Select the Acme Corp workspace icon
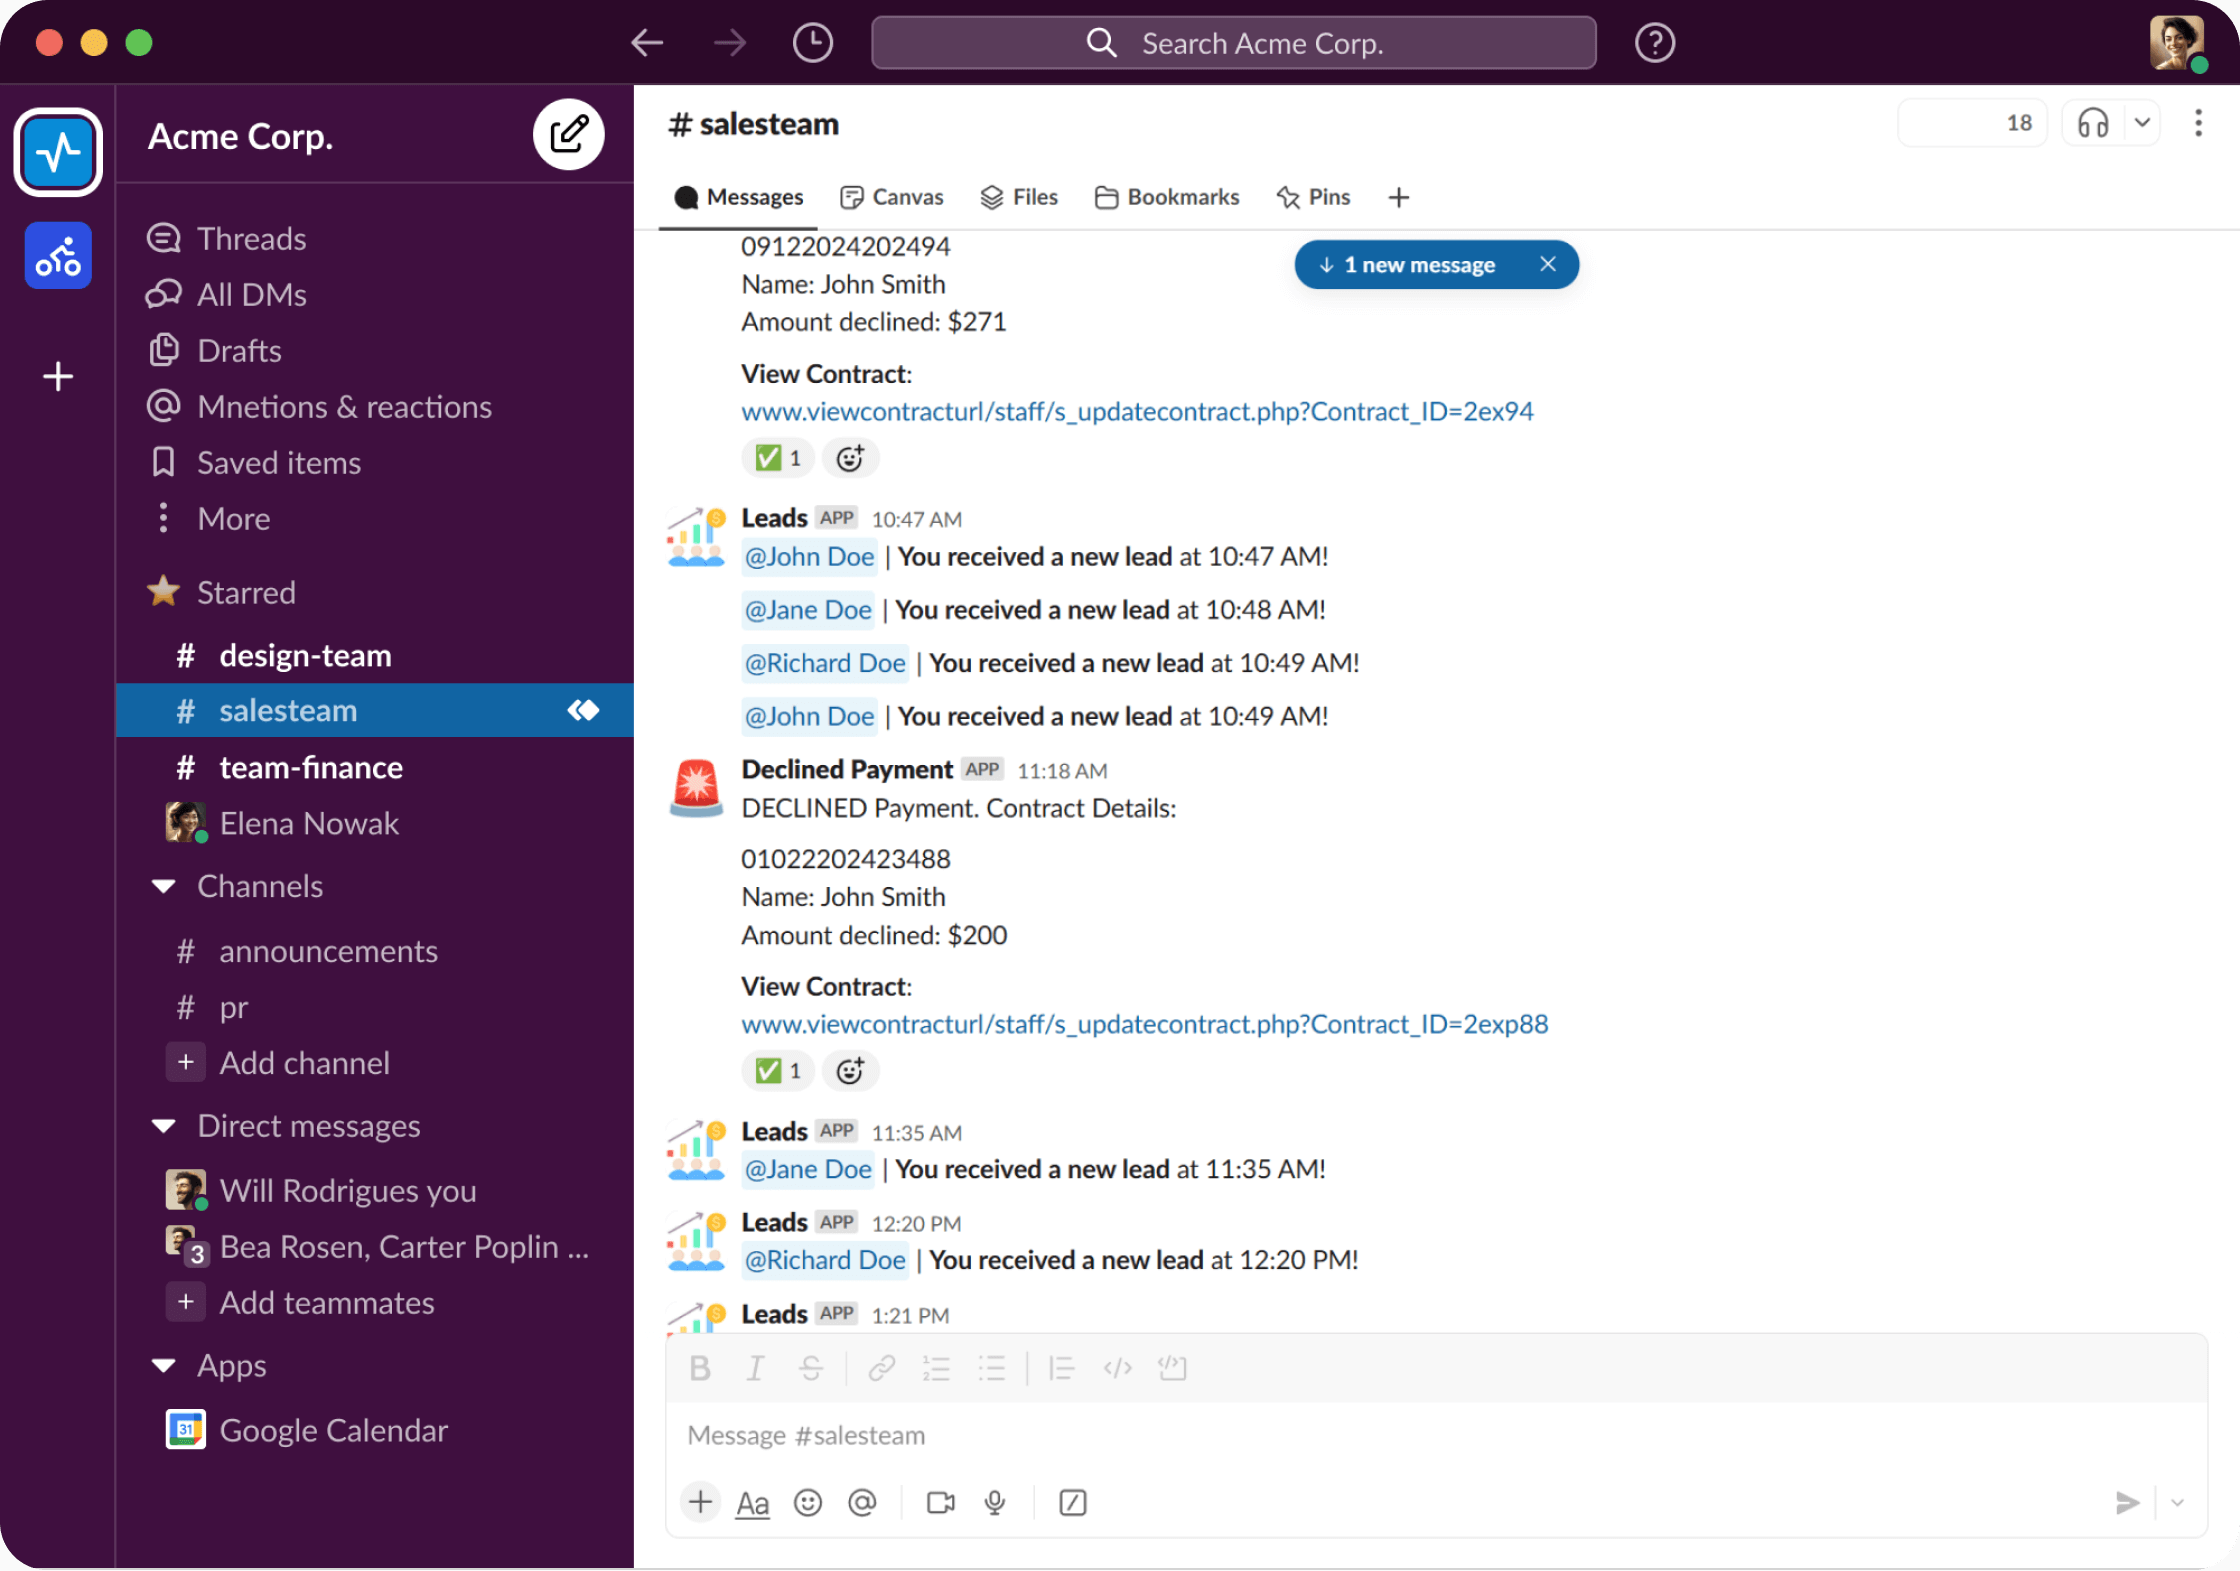The width and height of the screenshot is (2240, 1571). point(58,152)
